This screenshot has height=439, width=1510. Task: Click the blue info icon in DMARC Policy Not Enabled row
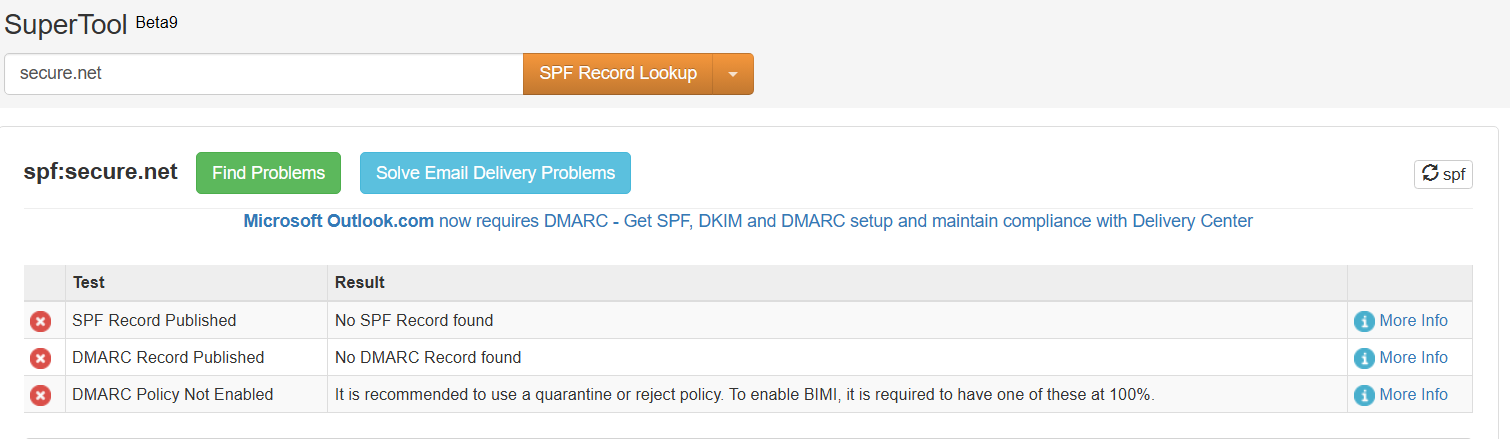[x=1364, y=395]
